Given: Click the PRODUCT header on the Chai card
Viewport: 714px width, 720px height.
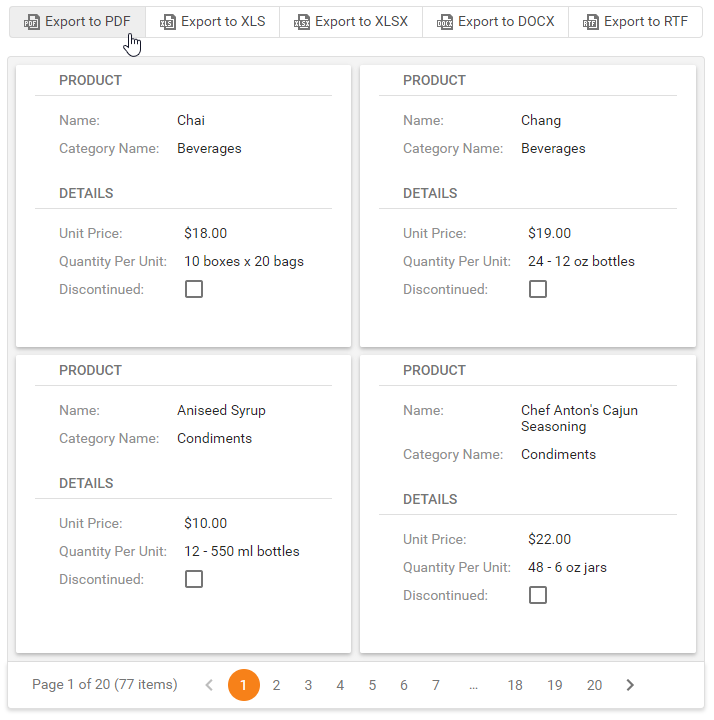Looking at the screenshot, I should [x=90, y=80].
